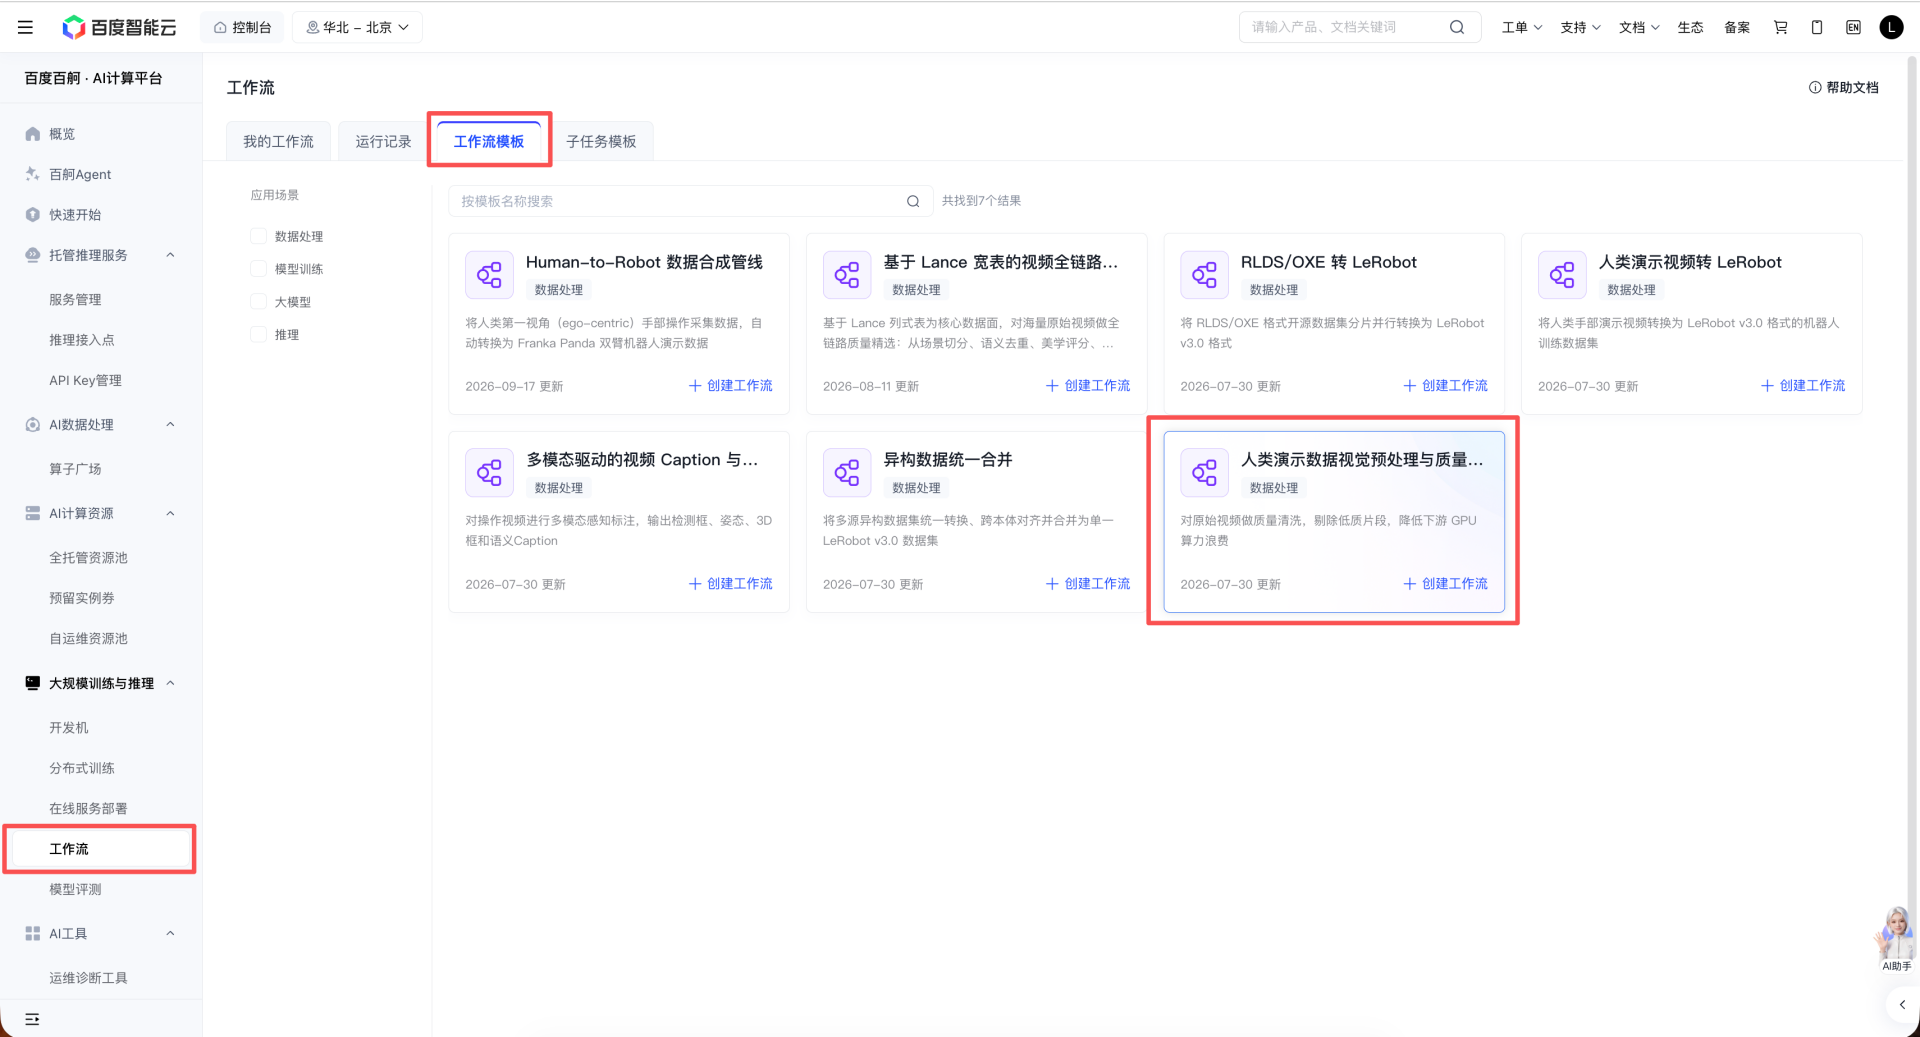Image resolution: width=1920 pixels, height=1037 pixels.
Task: Switch language with the EN icon
Action: tap(1853, 27)
